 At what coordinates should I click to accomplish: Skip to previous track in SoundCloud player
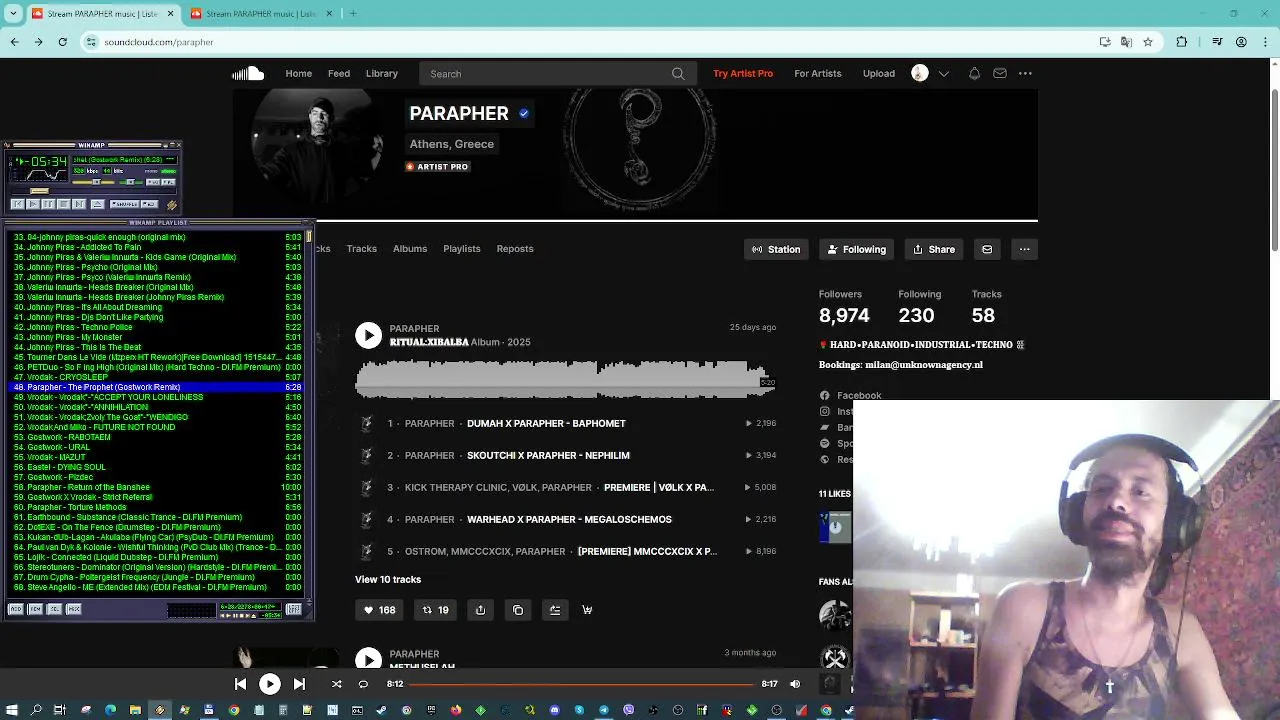[x=240, y=684]
